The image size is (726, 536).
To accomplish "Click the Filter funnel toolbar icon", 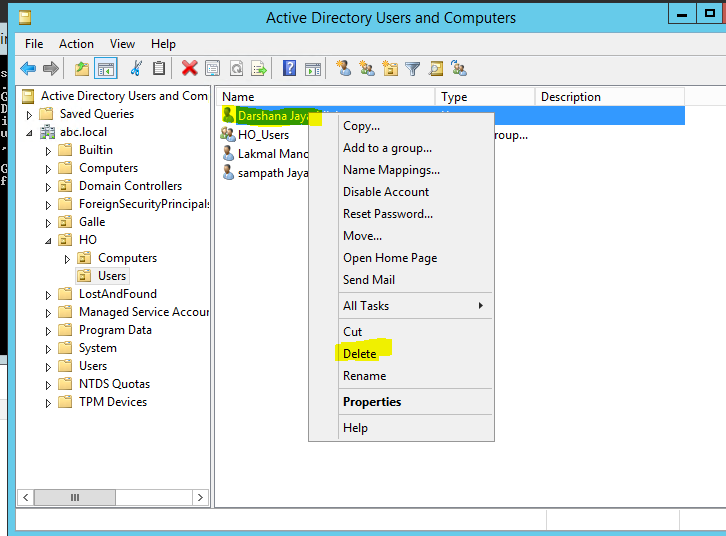I will pos(412,69).
